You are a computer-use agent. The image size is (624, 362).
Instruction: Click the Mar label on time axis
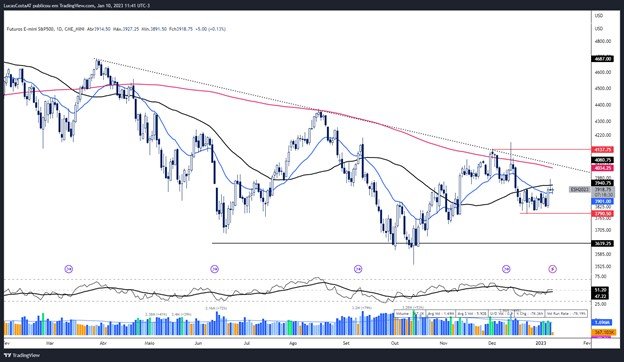click(x=50, y=343)
